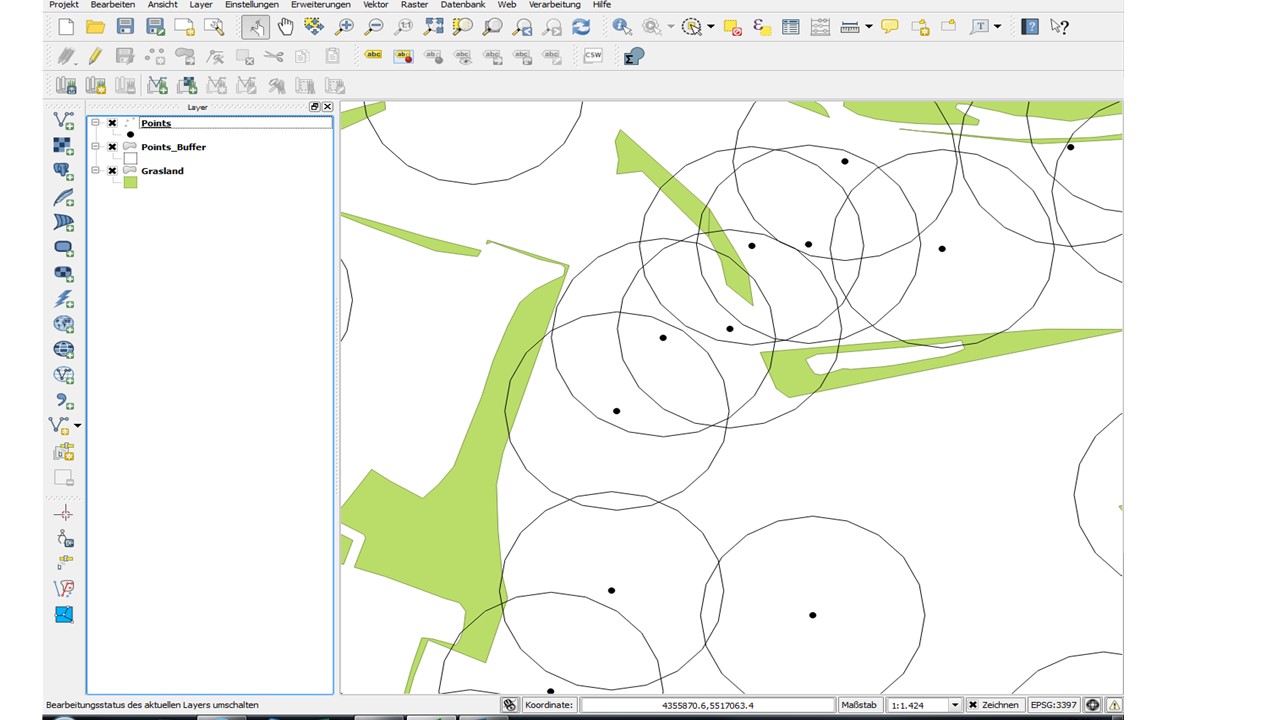Click the white Points_Buffer symbol swatch
The width and height of the screenshot is (1280, 720).
[130, 158]
